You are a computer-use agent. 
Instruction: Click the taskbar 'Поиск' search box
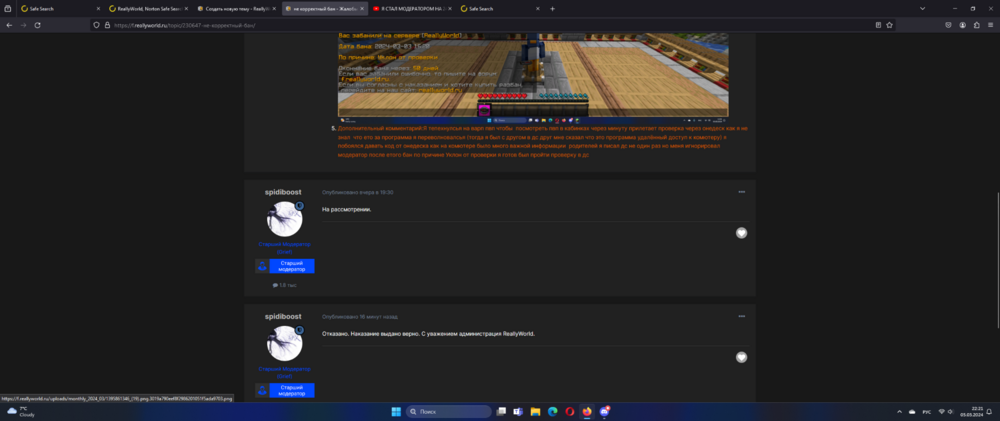[x=449, y=411]
